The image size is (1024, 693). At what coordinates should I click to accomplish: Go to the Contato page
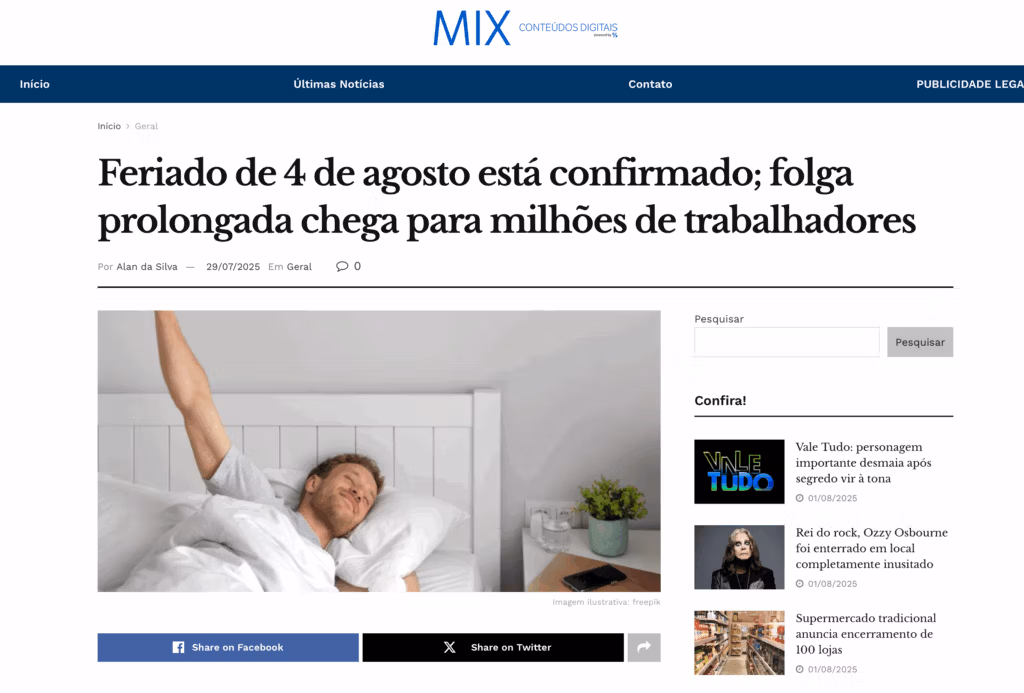650,84
